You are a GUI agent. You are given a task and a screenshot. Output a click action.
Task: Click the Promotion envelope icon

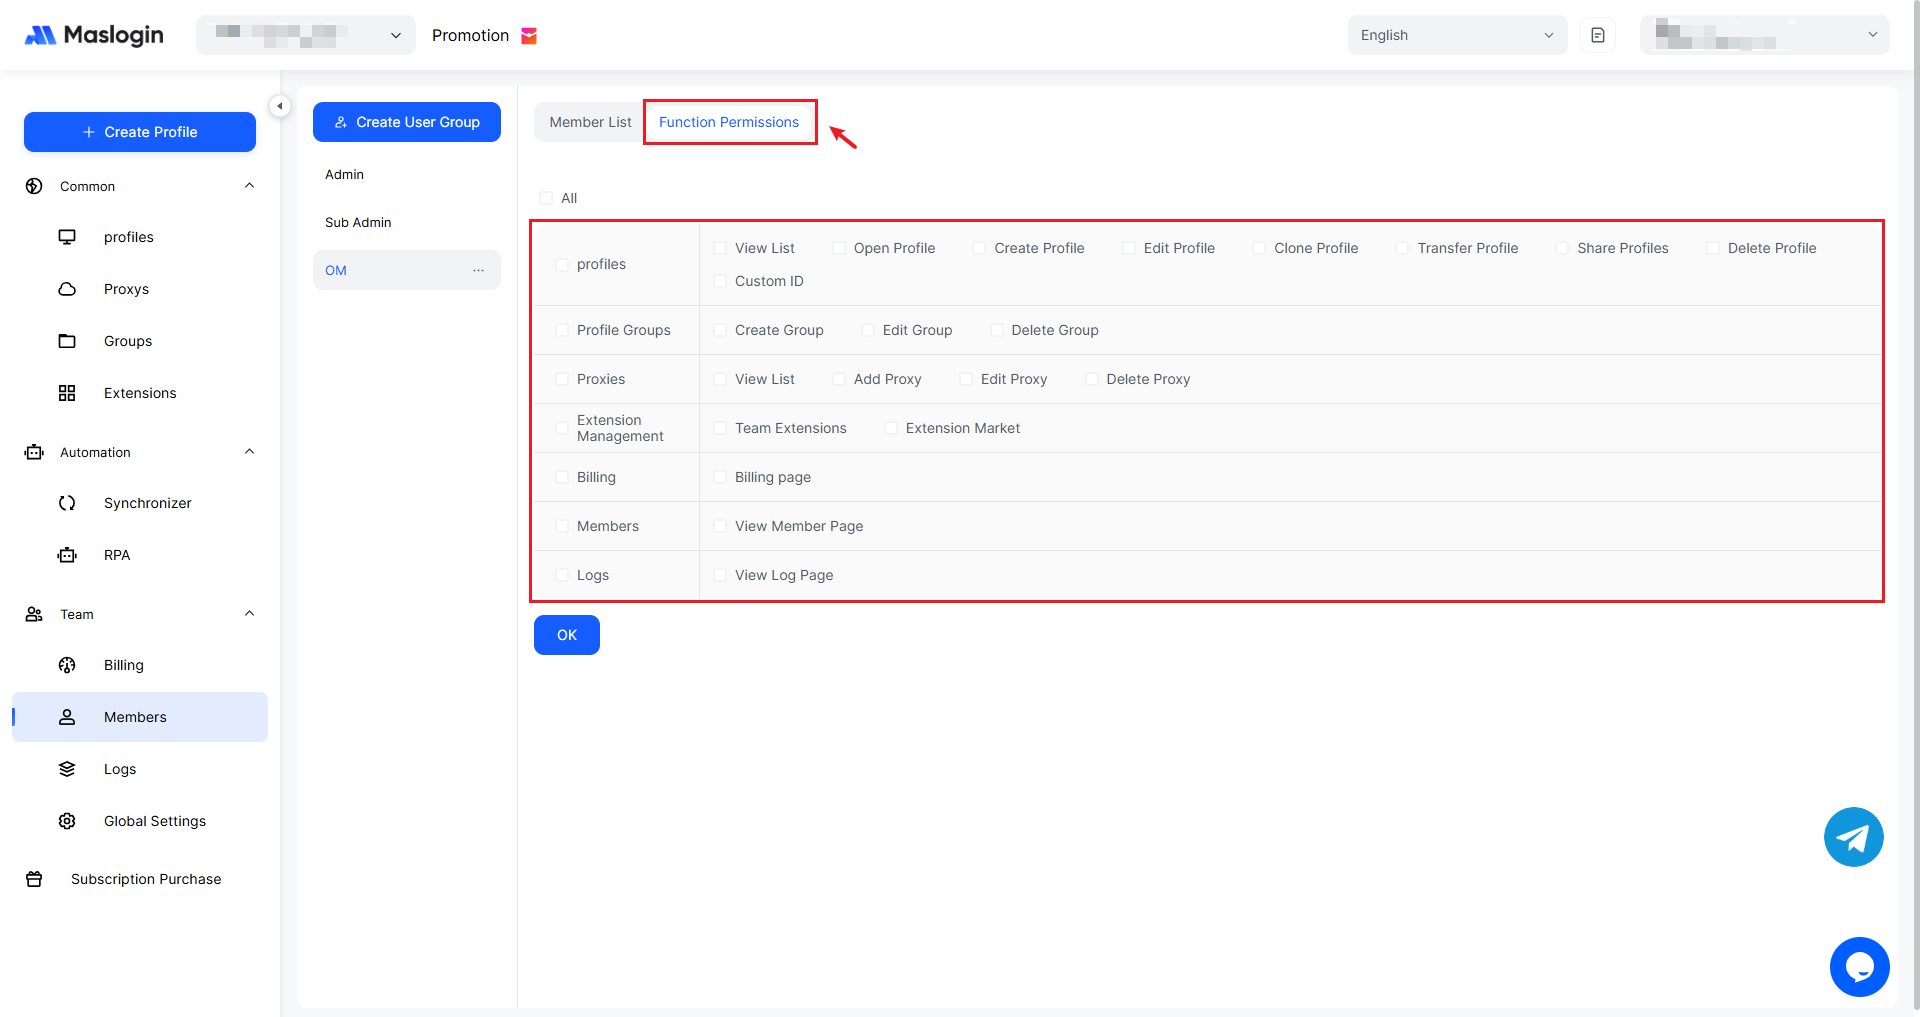click(x=529, y=36)
